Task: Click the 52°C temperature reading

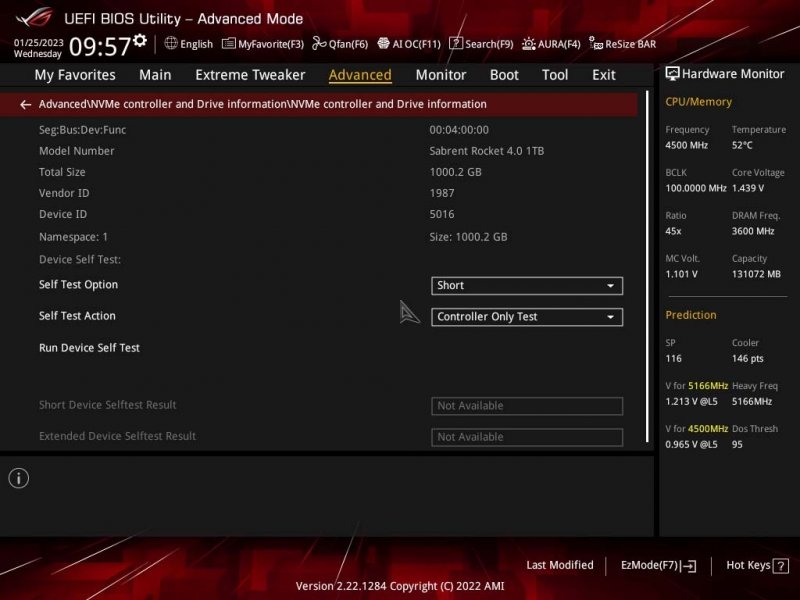Action: 742,145
